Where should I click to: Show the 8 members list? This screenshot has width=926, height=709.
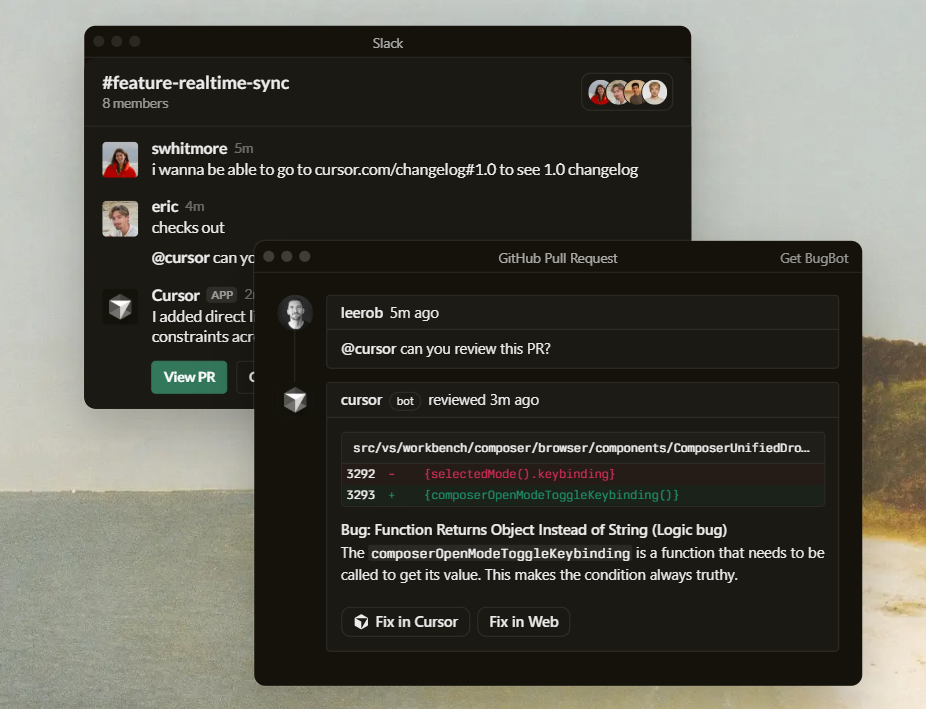(x=135, y=104)
